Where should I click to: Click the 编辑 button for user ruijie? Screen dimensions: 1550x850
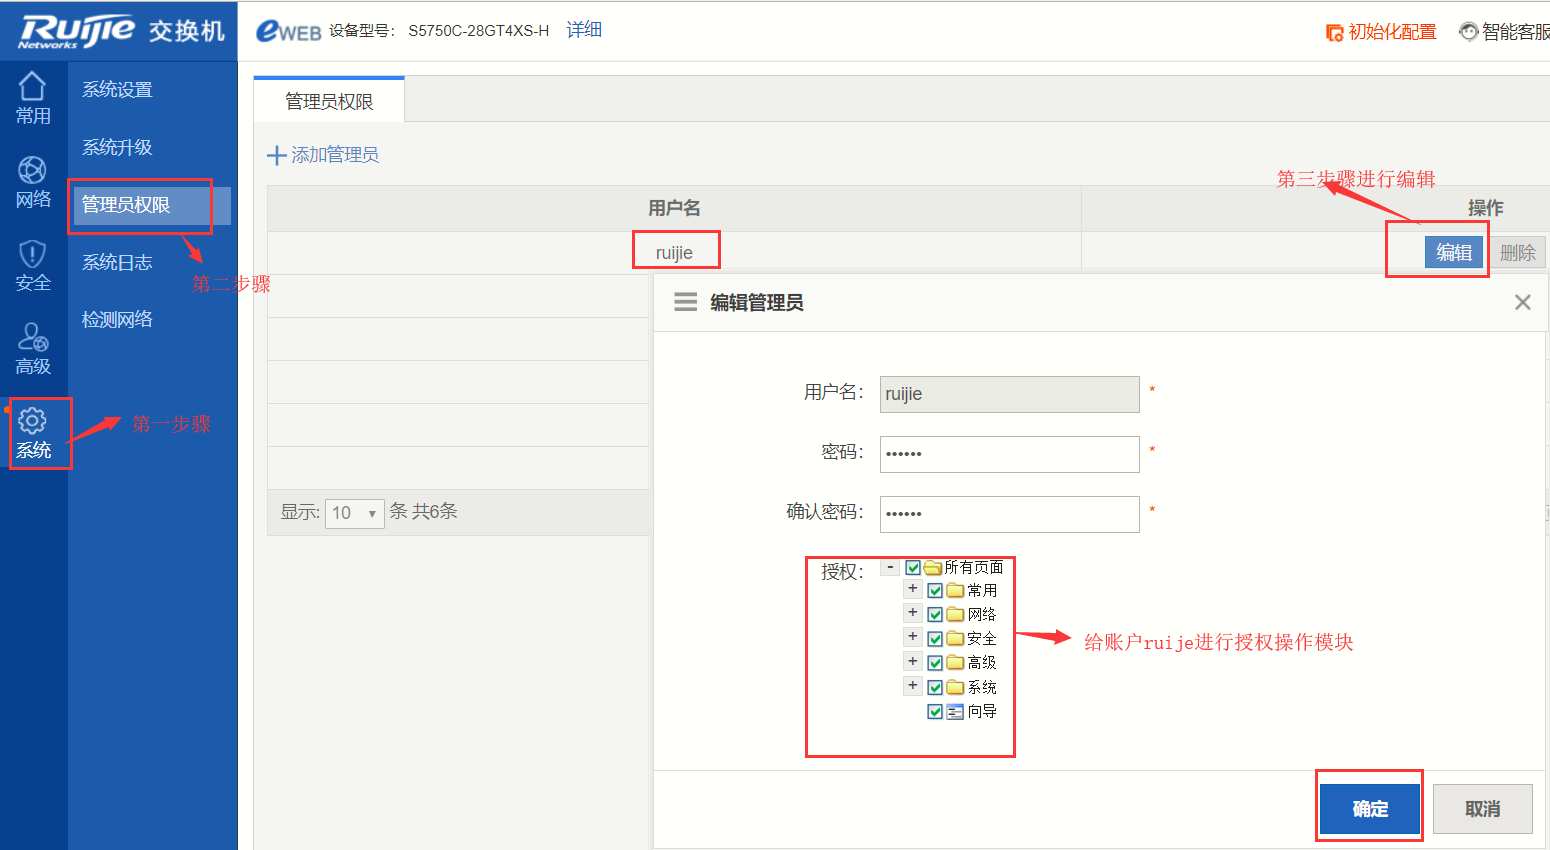coord(1453,252)
